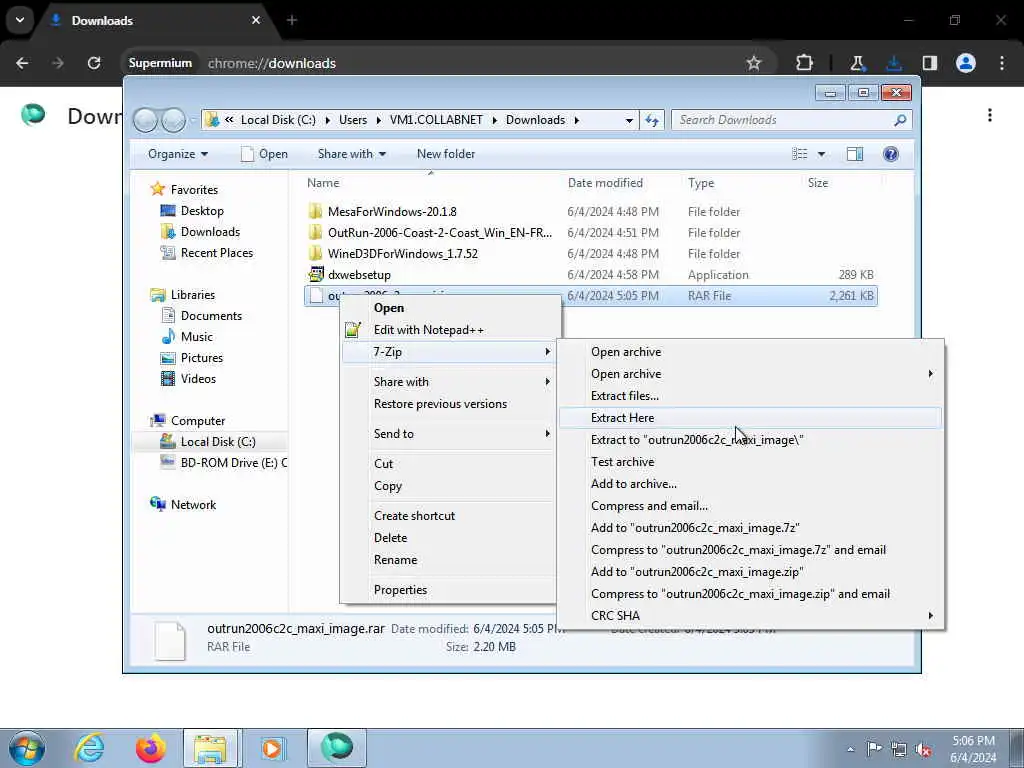Select Create shortcut entry
The width and height of the screenshot is (1024, 768).
point(449,516)
